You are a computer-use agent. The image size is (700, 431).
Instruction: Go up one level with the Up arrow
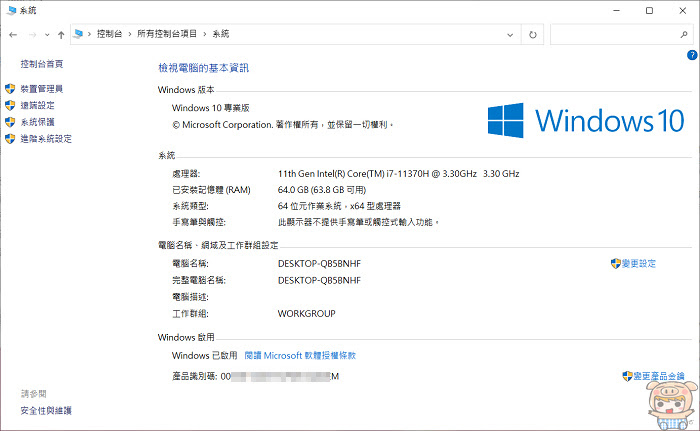tap(61, 34)
